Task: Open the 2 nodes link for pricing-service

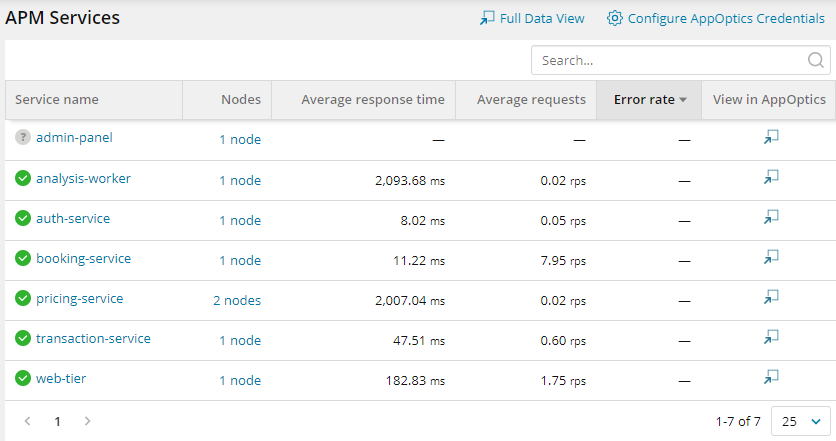Action: click(x=237, y=300)
